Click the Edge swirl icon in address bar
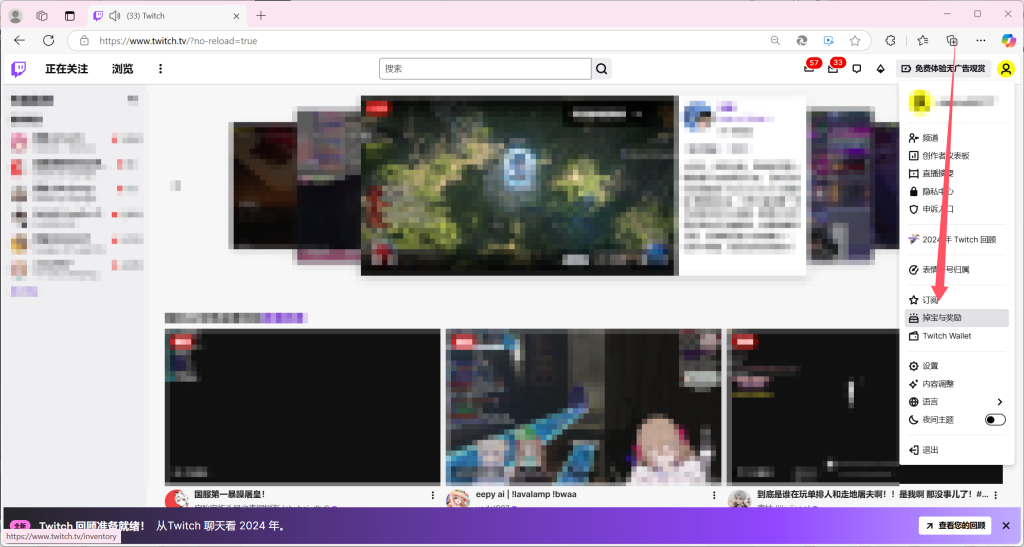The image size is (1024, 547). pyautogui.click(x=802, y=40)
